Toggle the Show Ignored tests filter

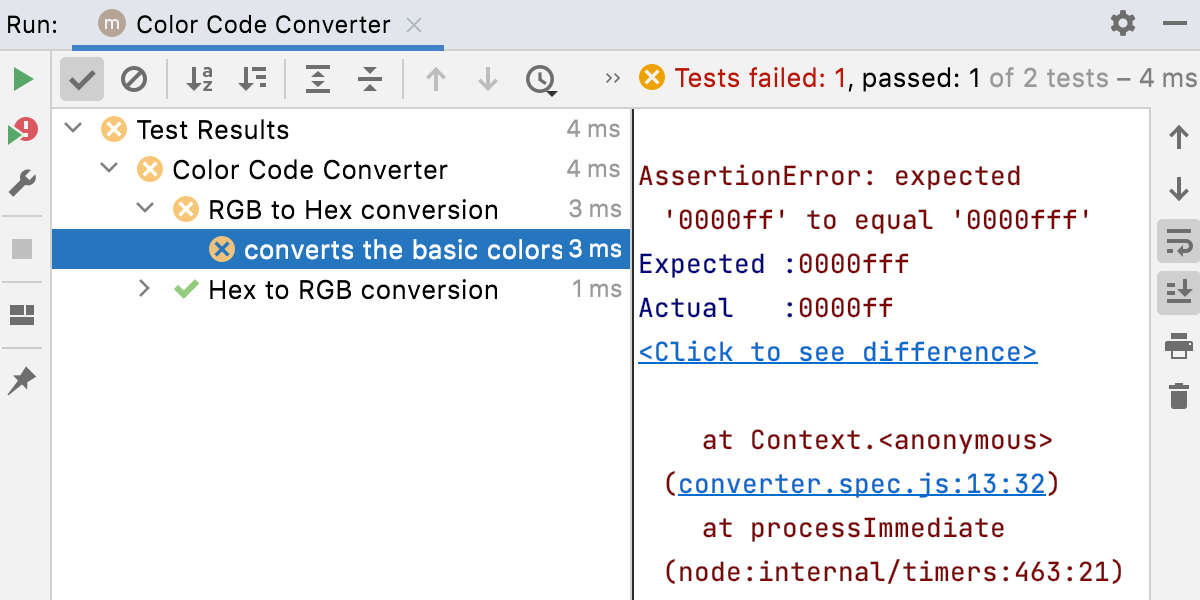(135, 79)
